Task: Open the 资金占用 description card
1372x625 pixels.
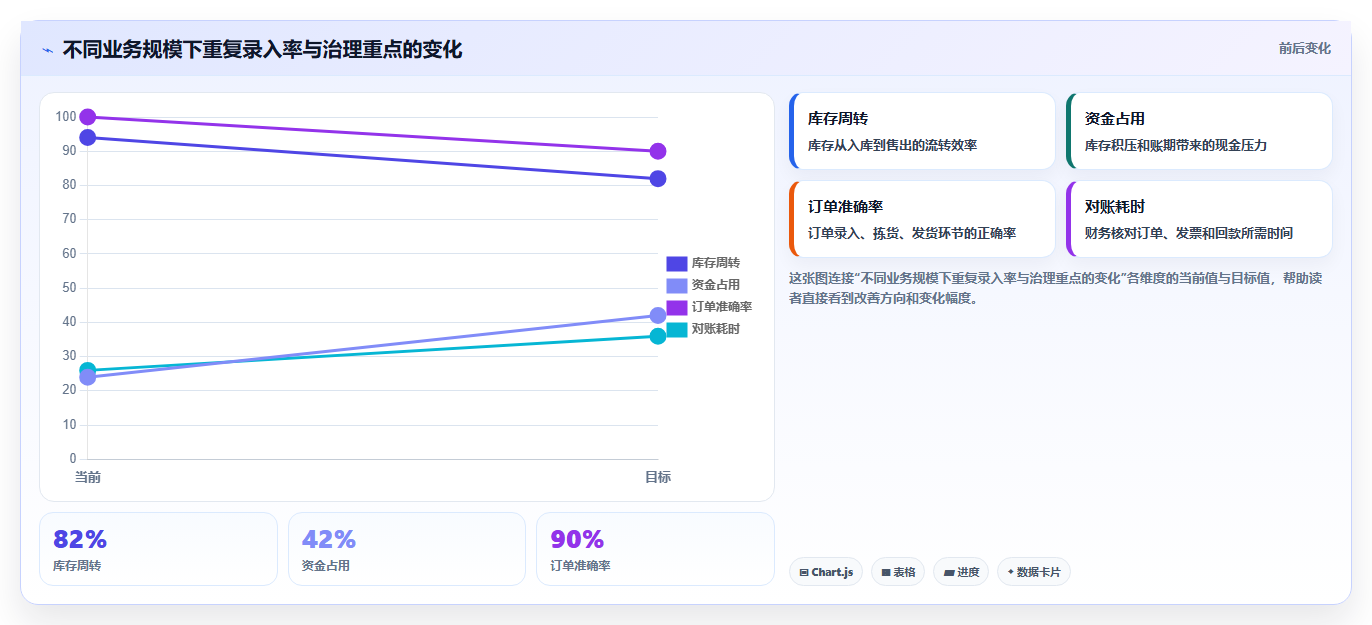Action: tap(1199, 131)
